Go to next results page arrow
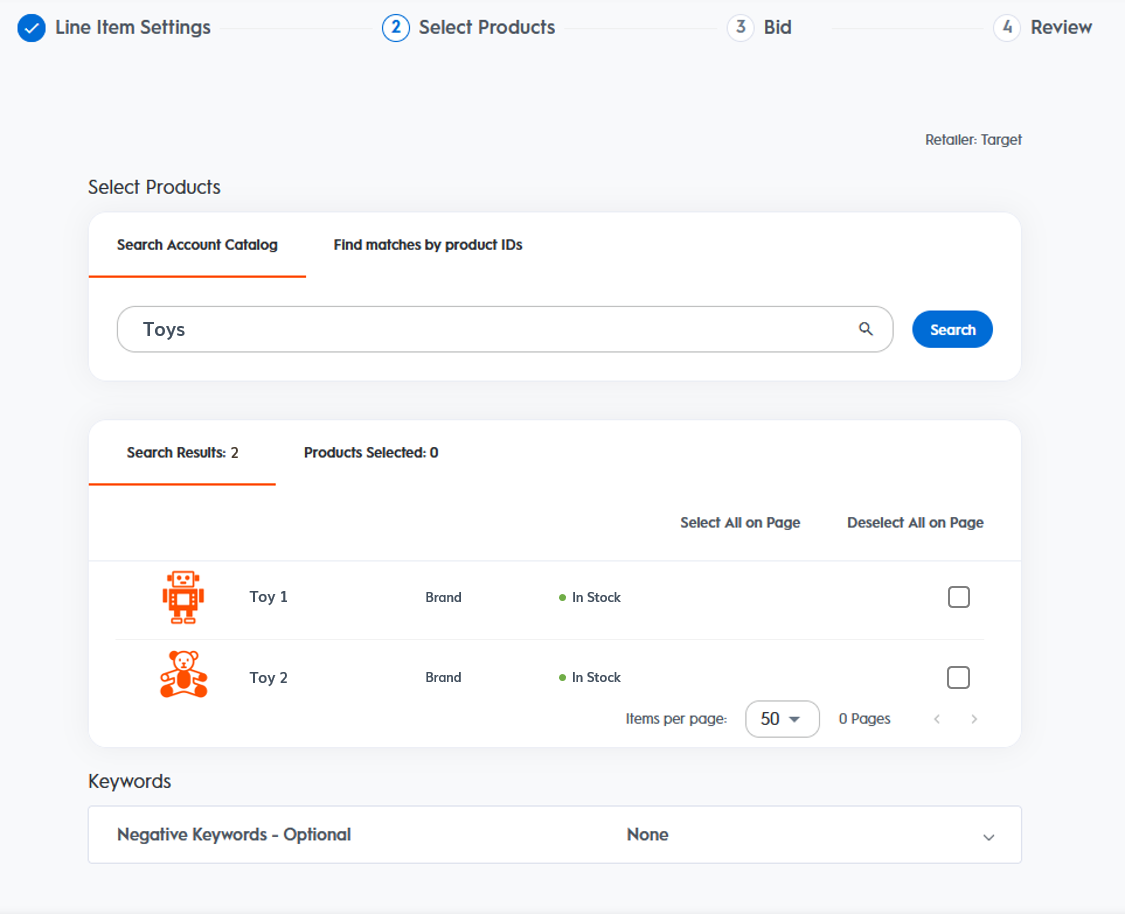 pos(974,719)
